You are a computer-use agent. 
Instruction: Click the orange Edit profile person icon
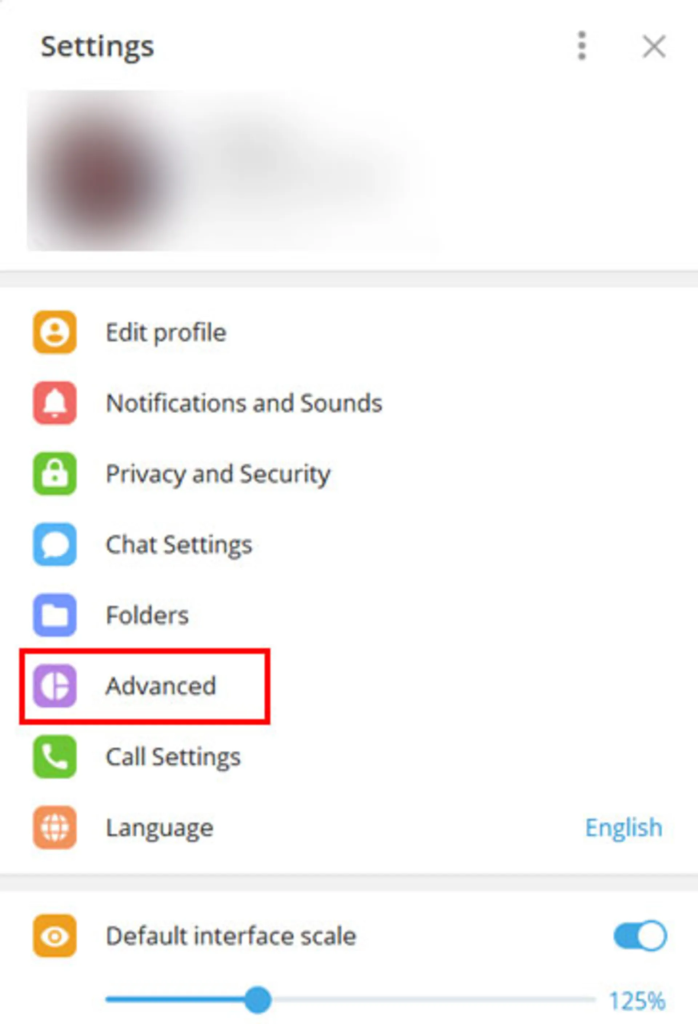55,332
